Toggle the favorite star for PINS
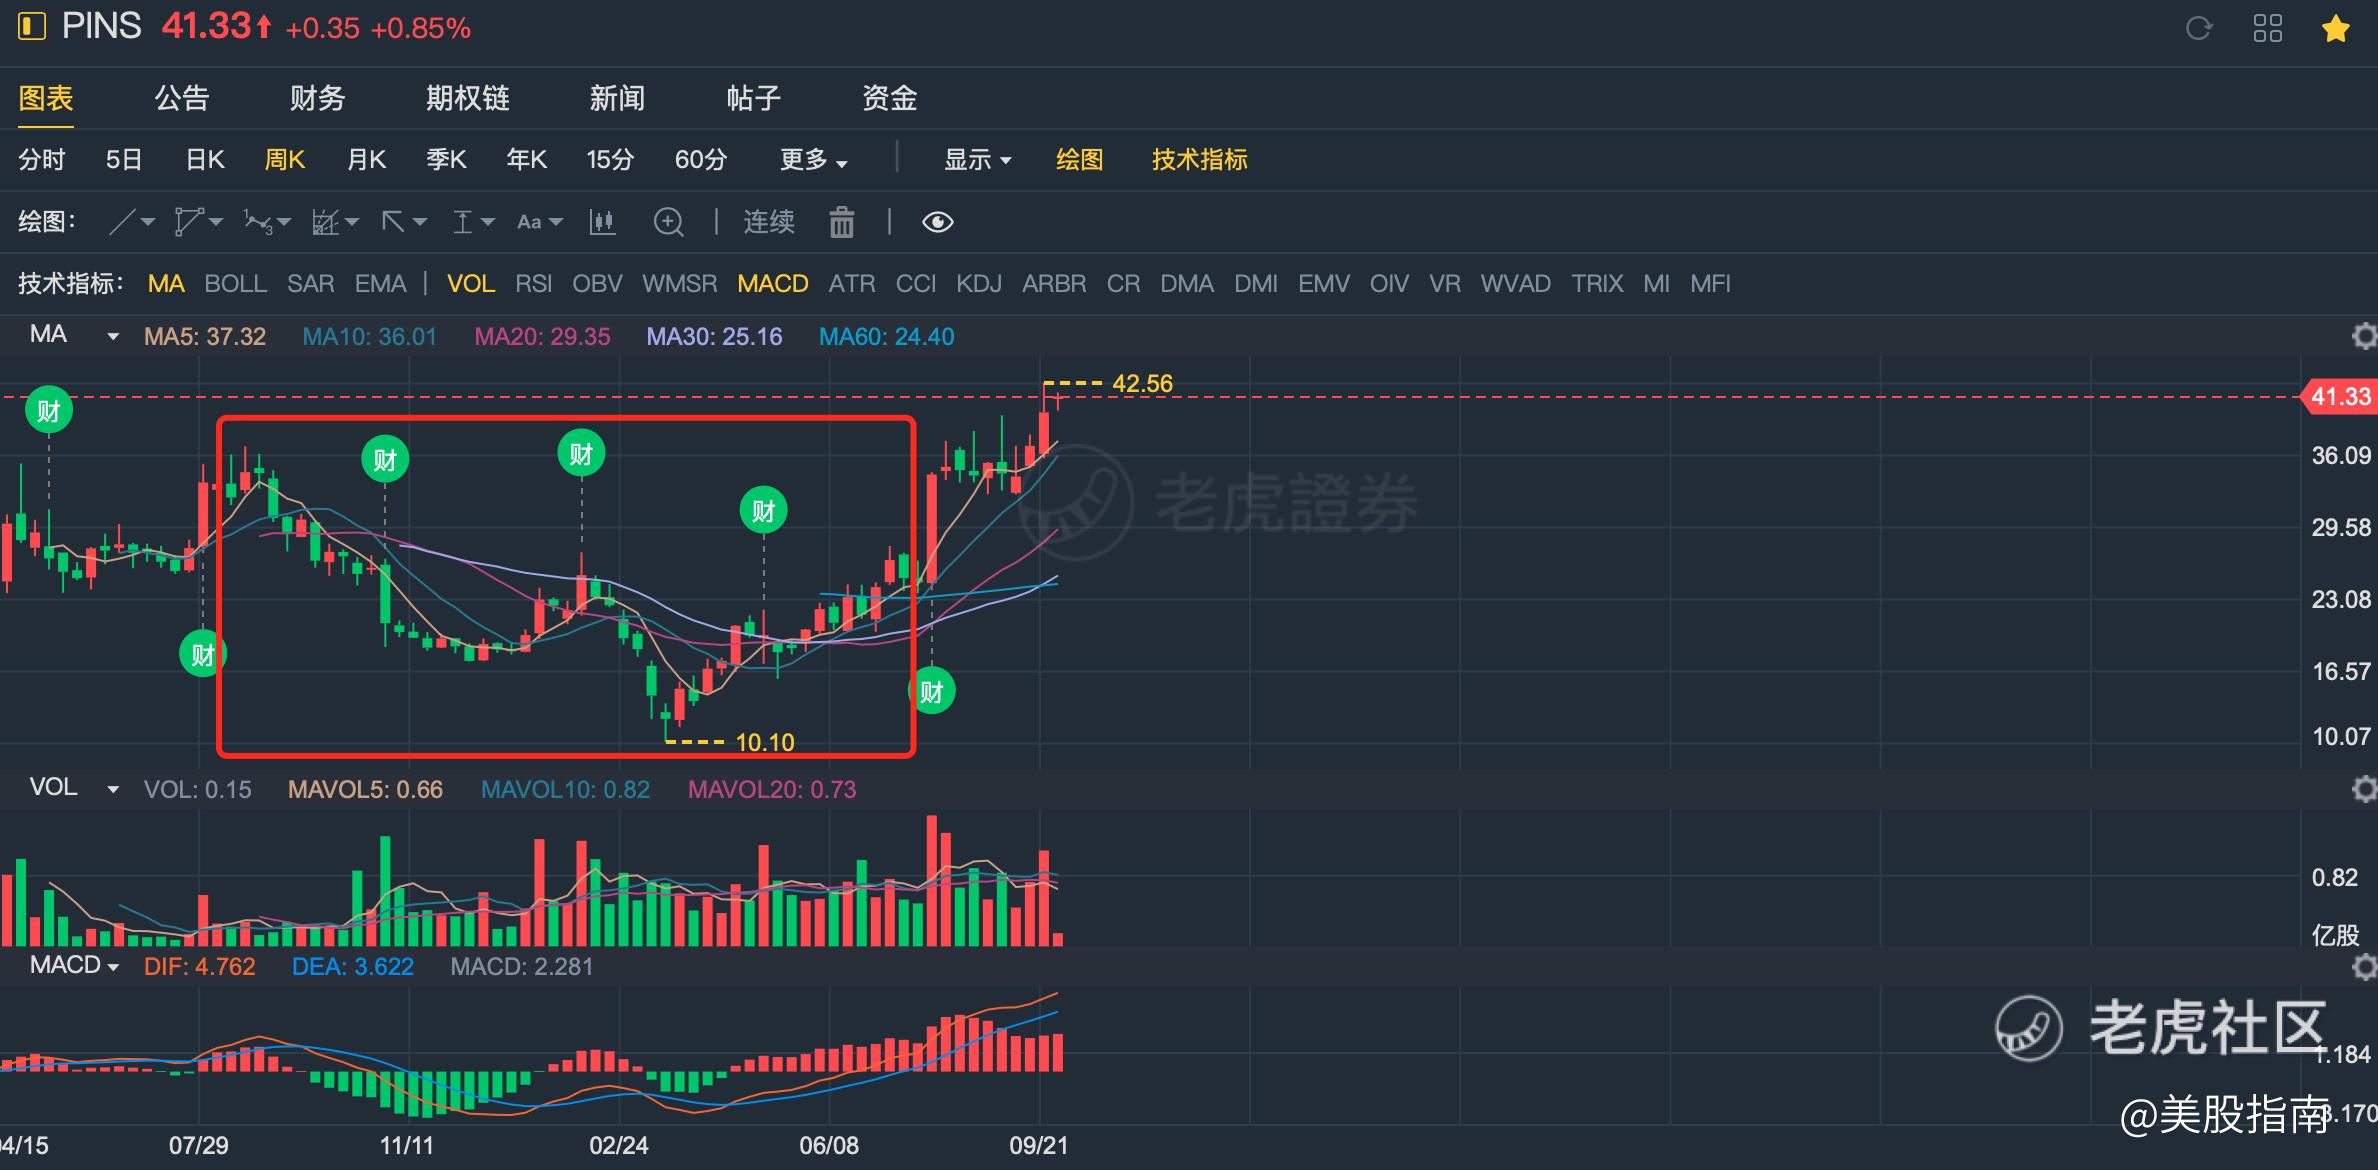Screen dimensions: 2378x1170 point(2337,29)
